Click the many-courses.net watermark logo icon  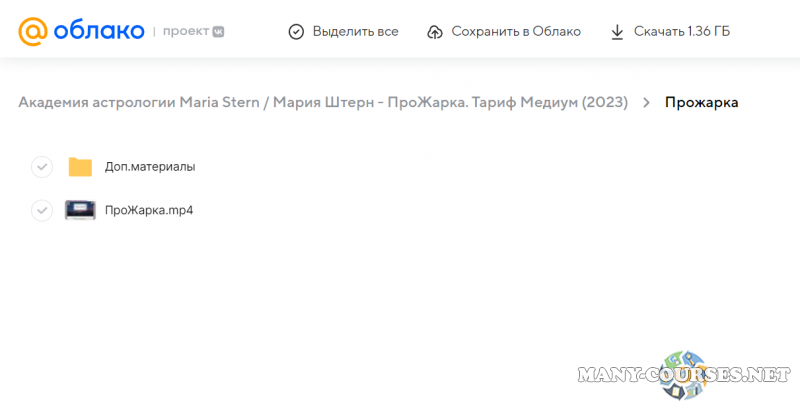click(x=682, y=374)
